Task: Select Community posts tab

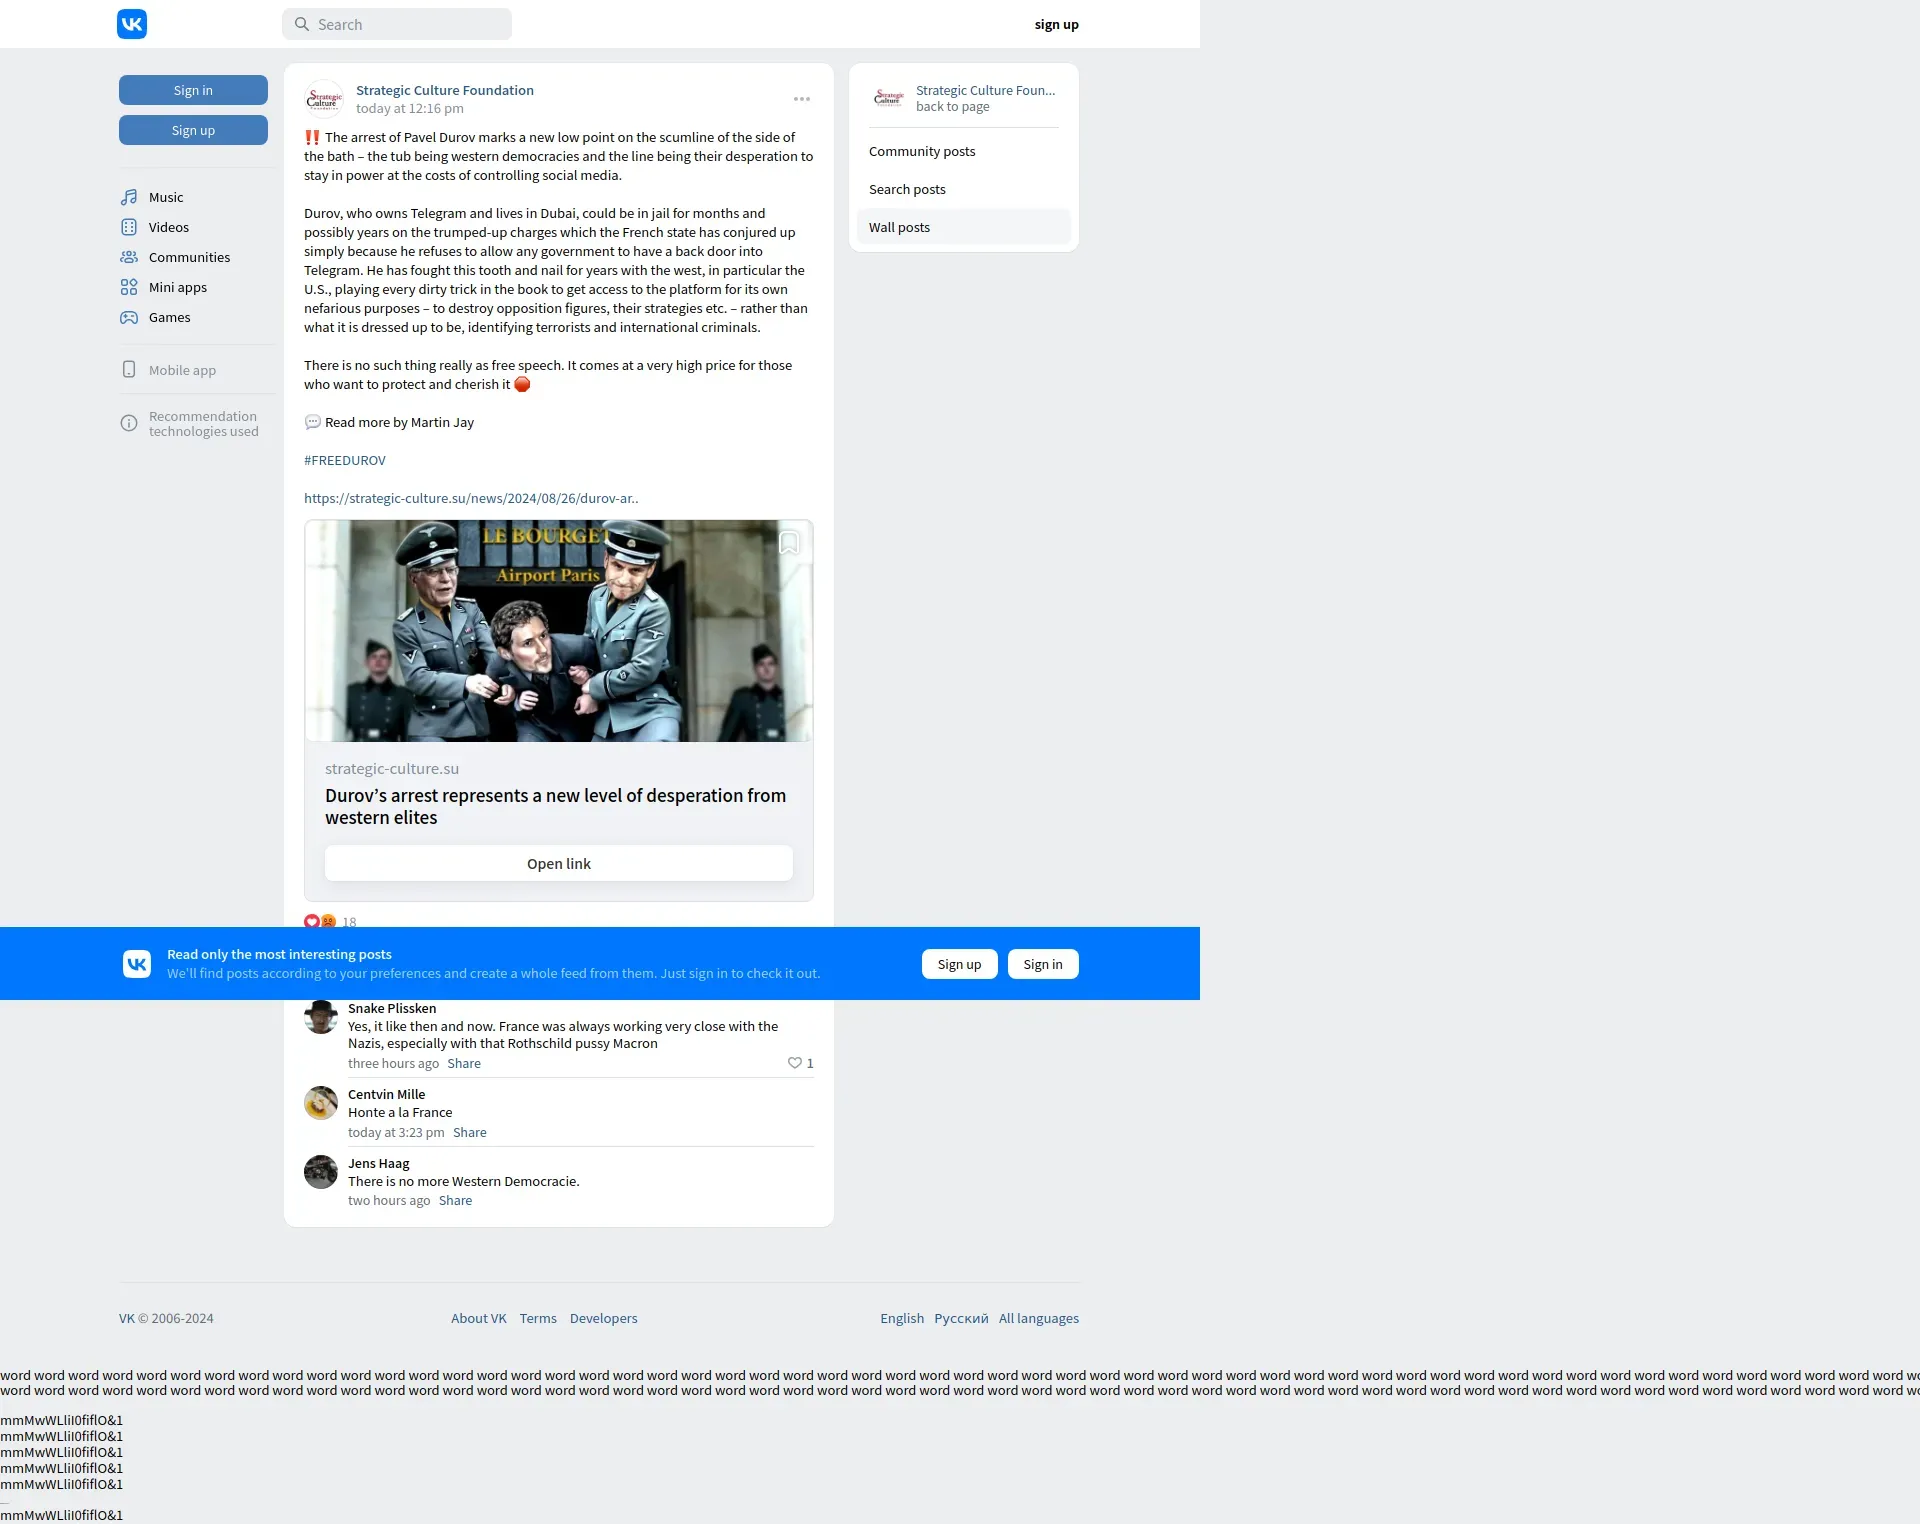Action: tap(922, 151)
